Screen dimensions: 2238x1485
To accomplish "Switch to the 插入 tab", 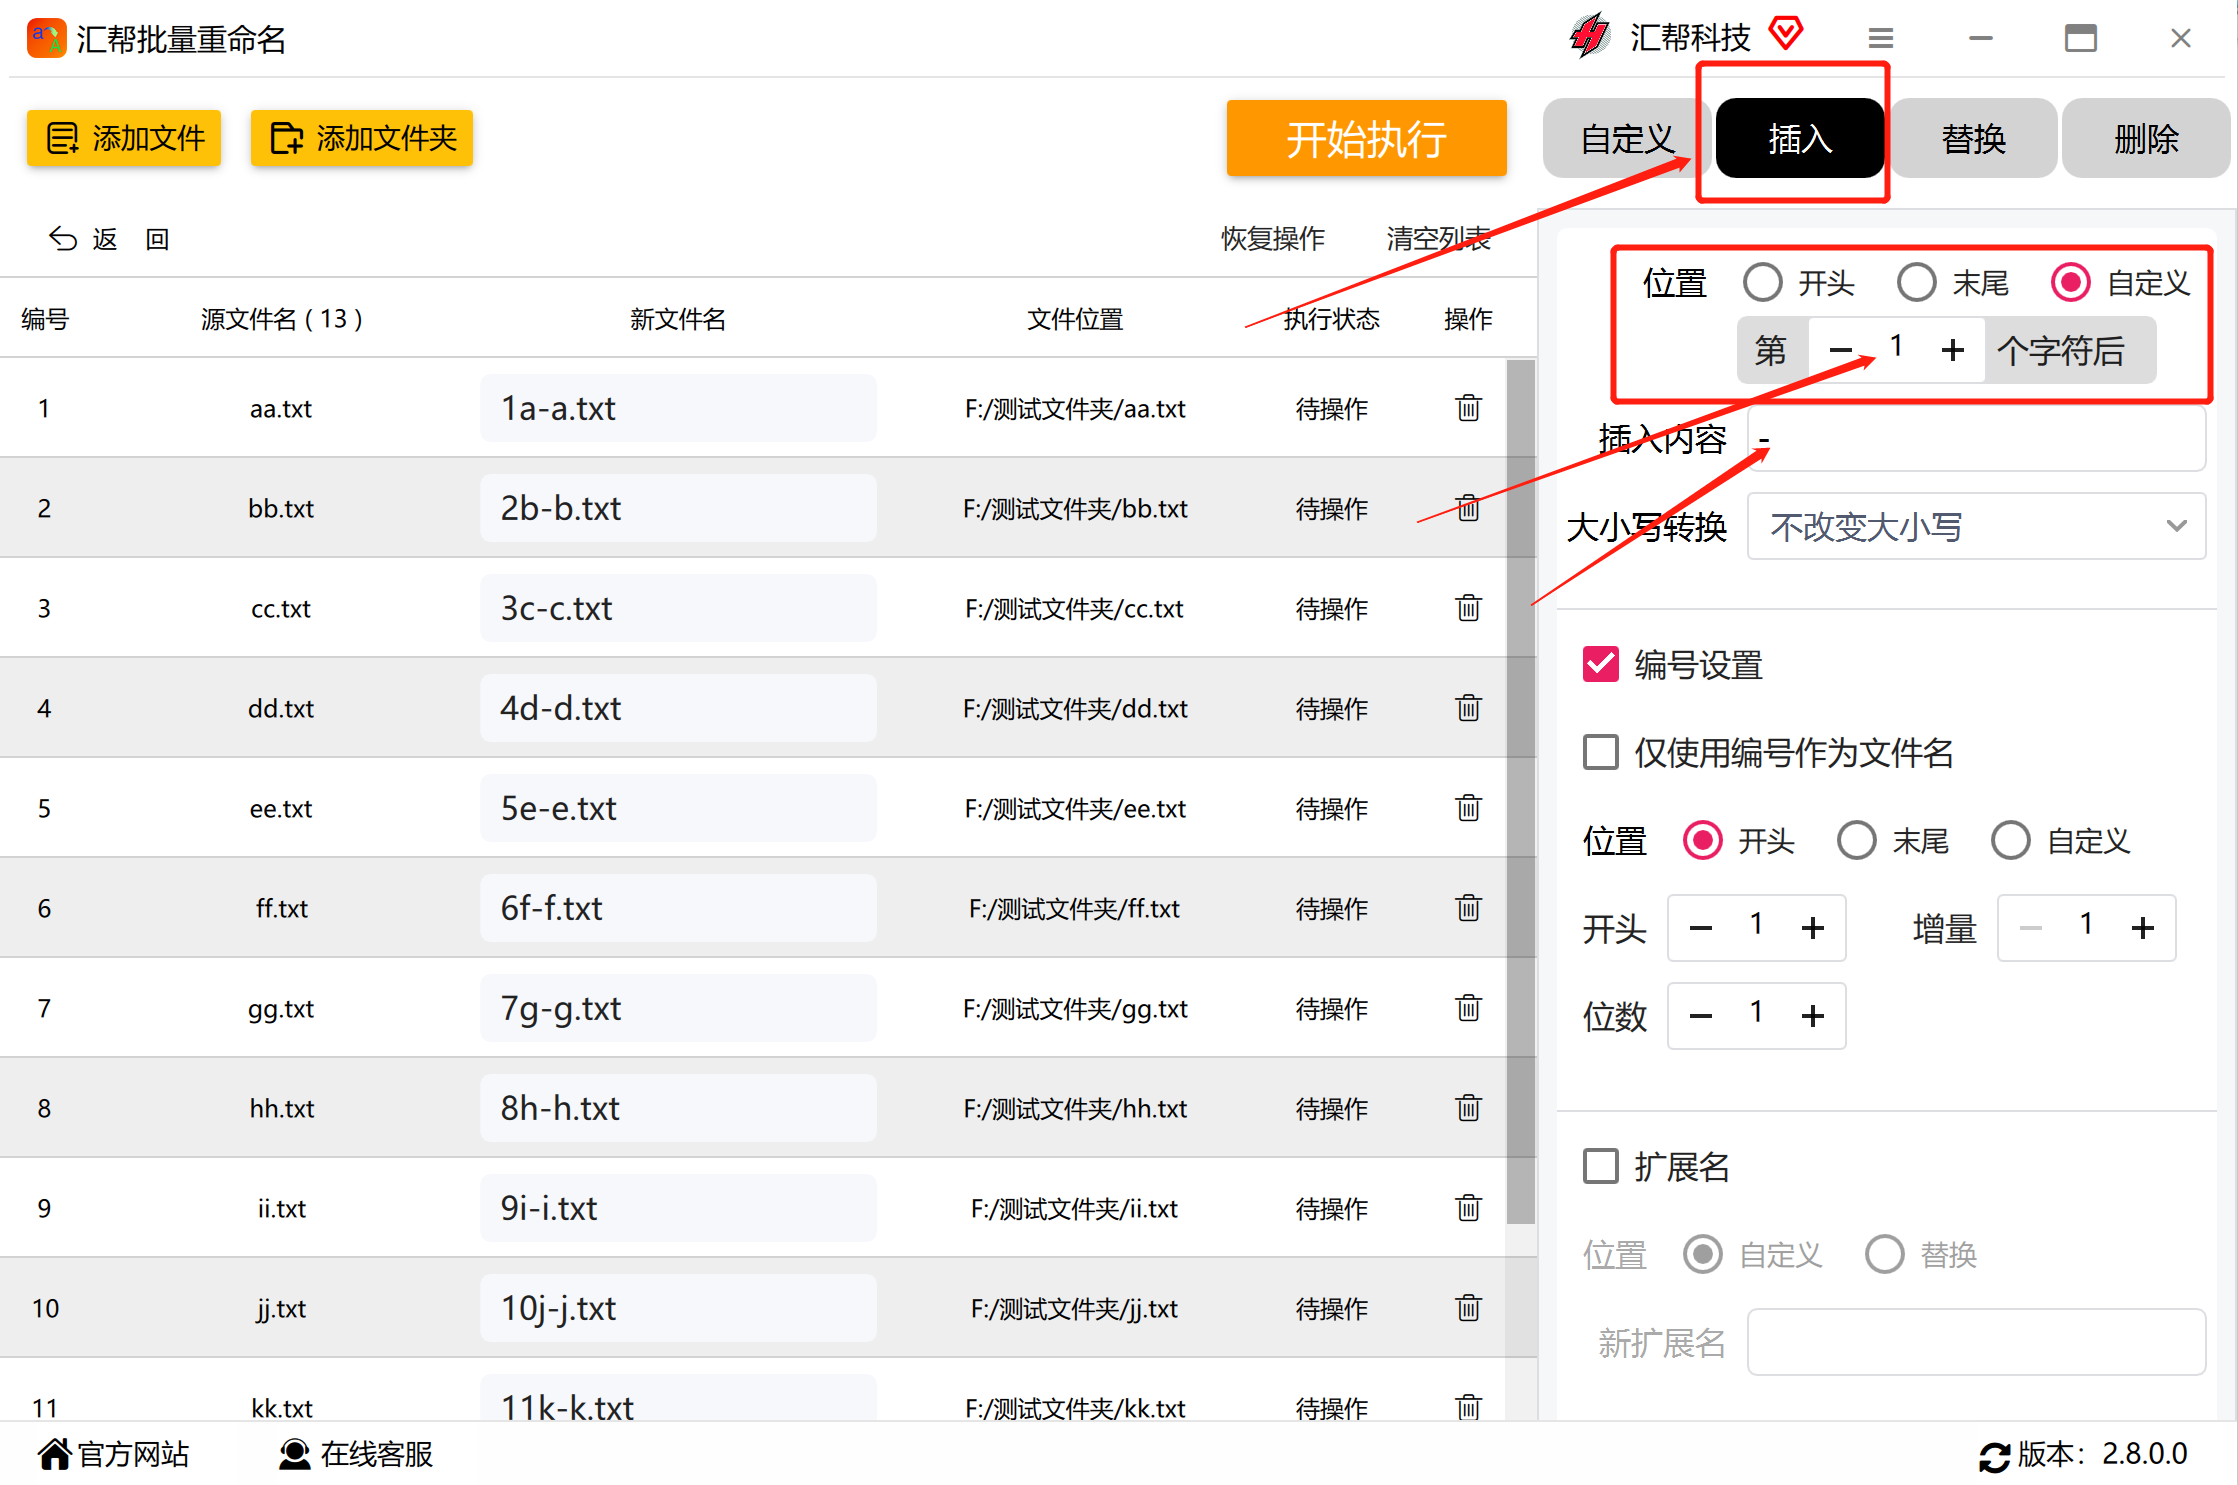I will point(1800,138).
